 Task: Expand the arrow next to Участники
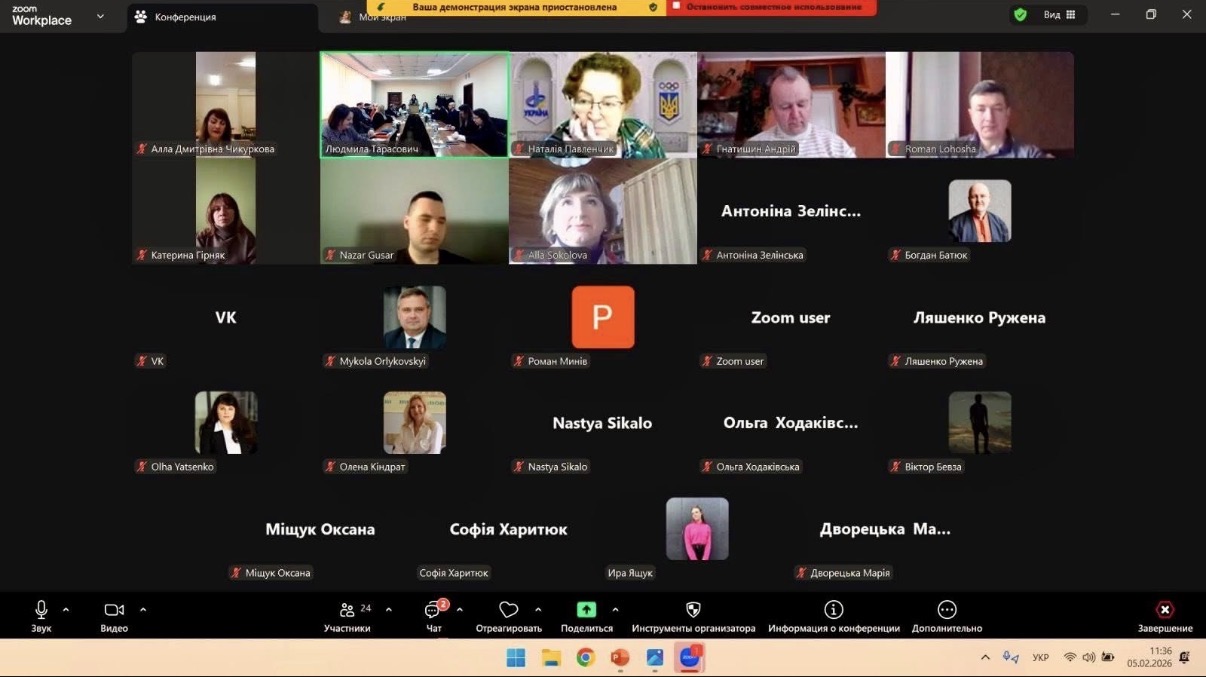coord(389,610)
